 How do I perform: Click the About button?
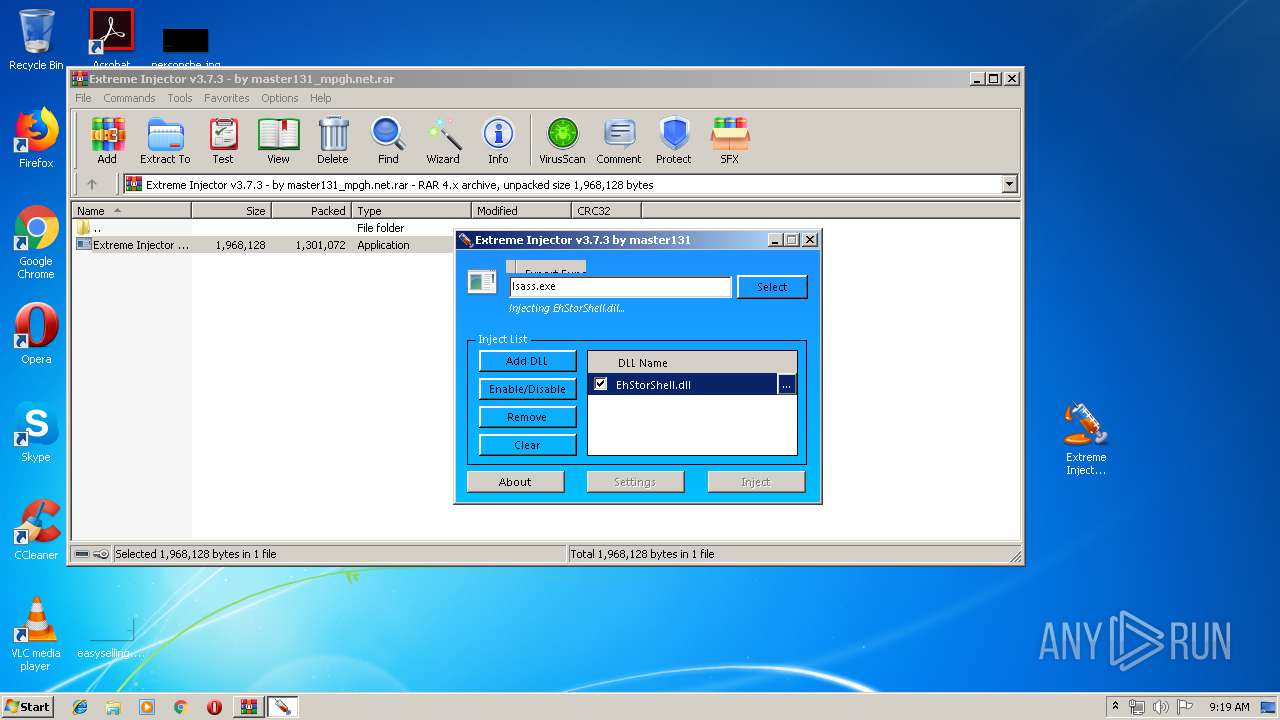pos(515,482)
